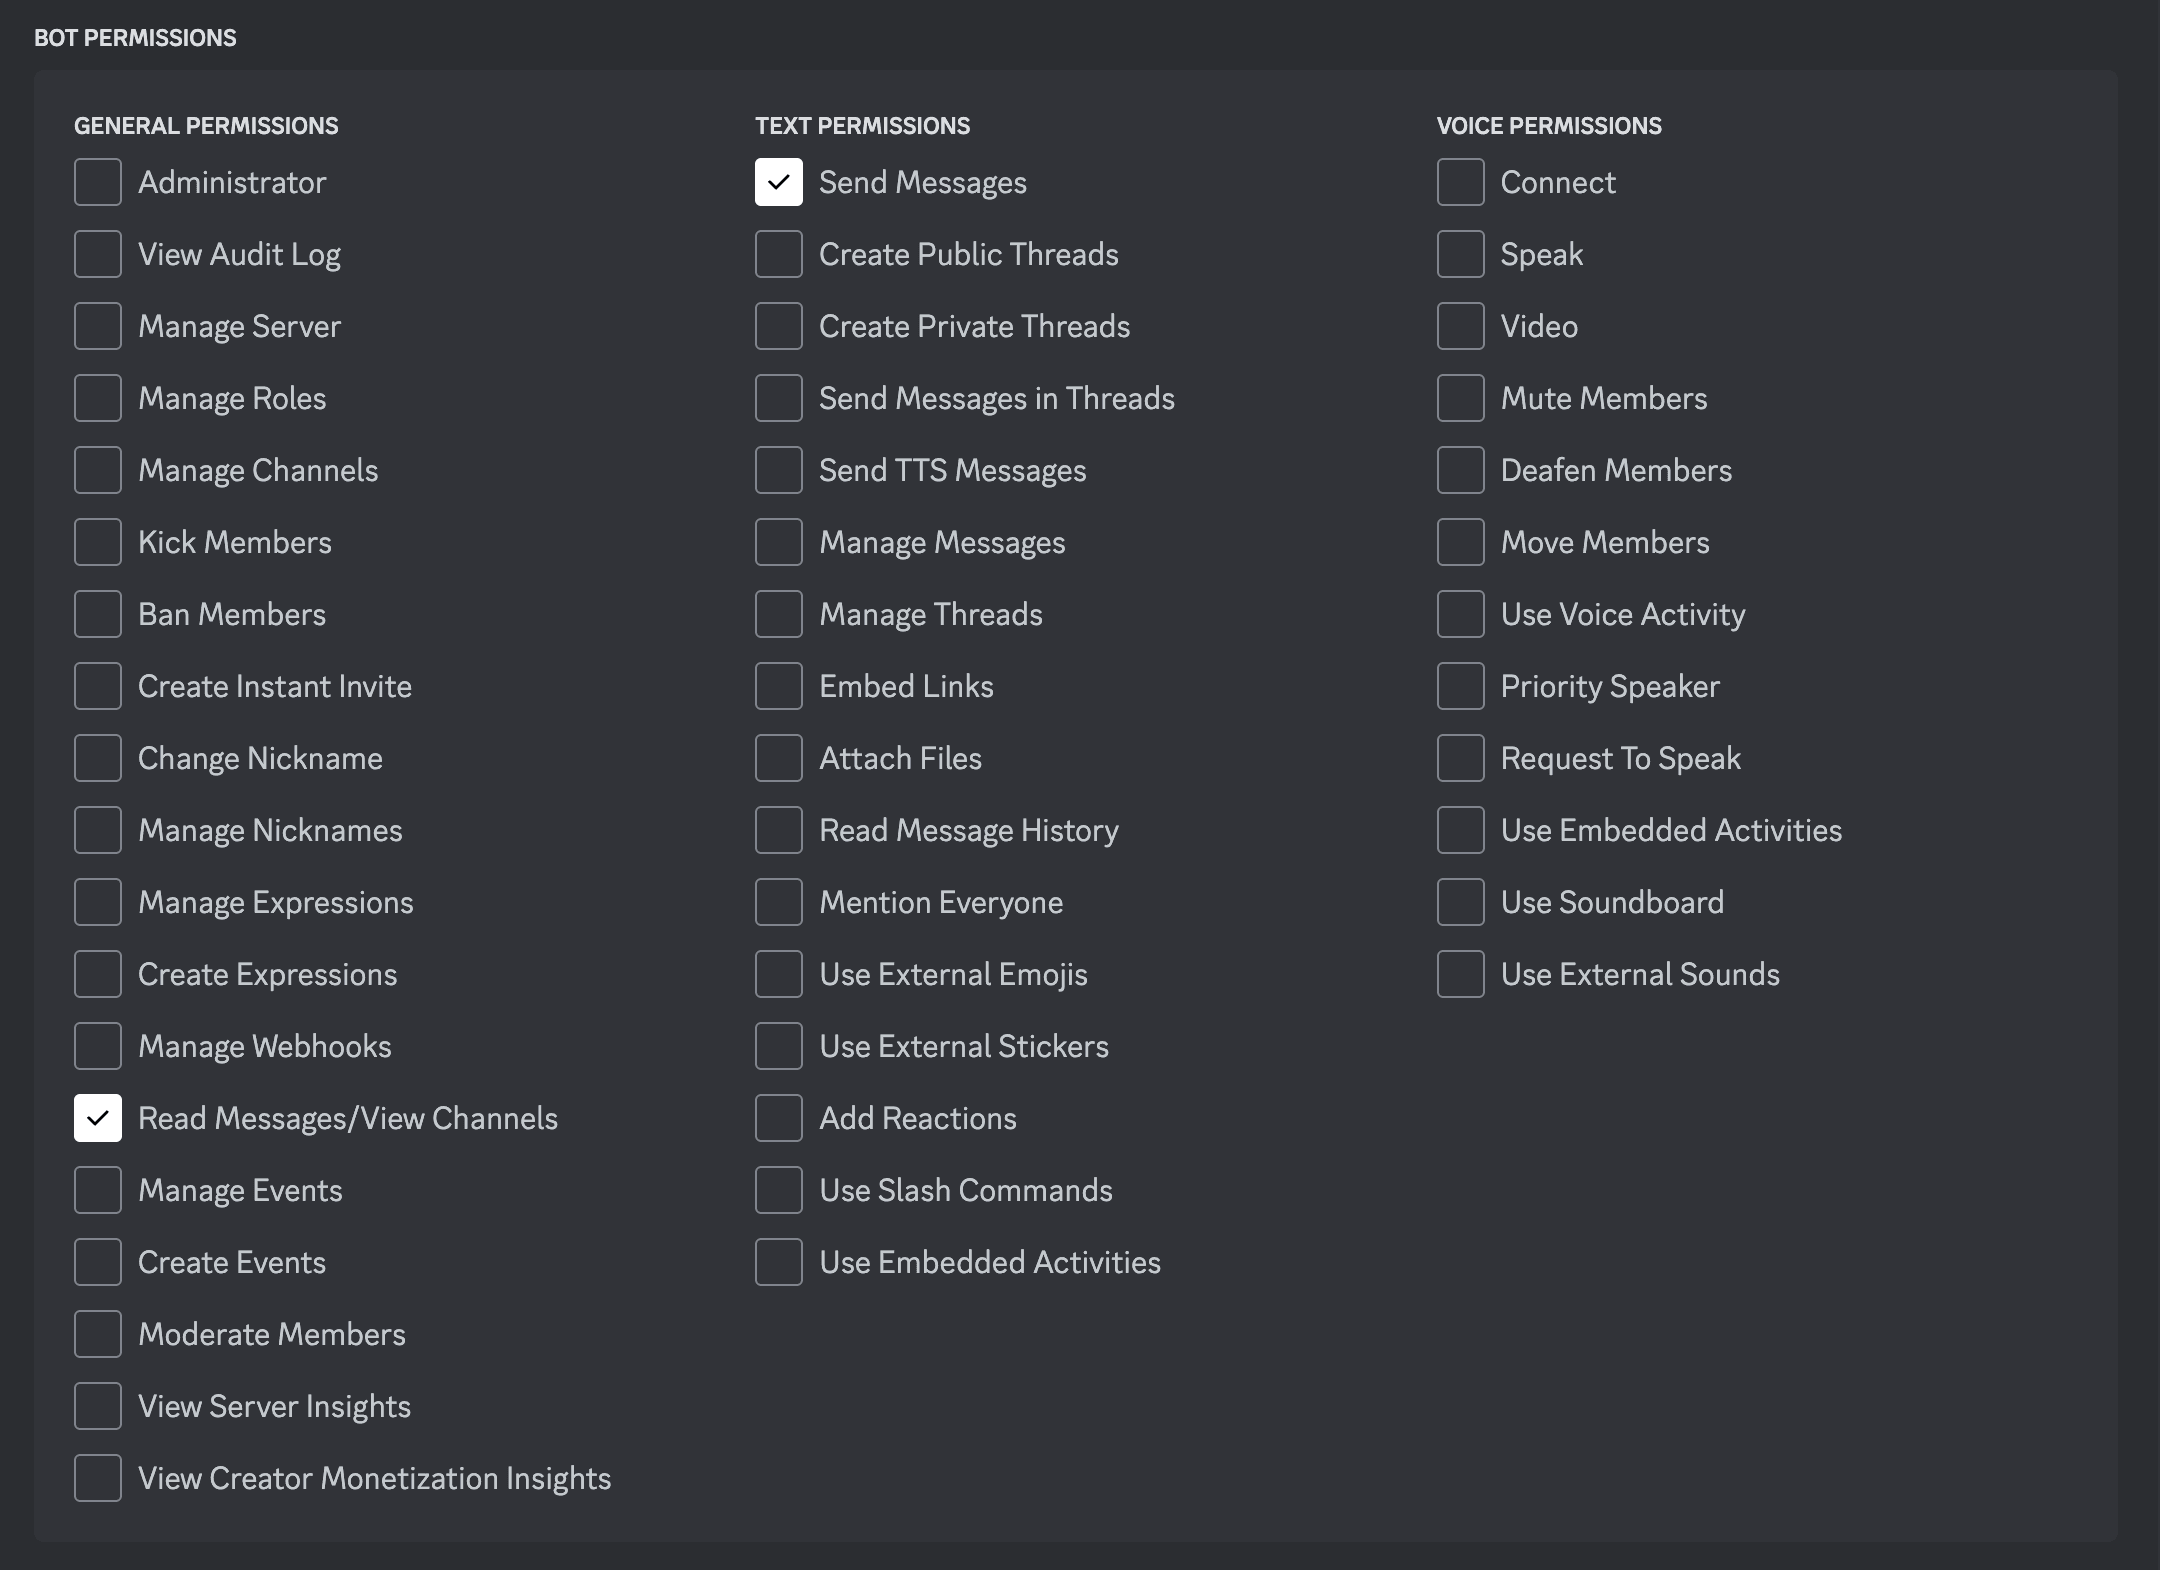Check Read Message History box
The height and width of the screenshot is (1570, 2160).
[779, 830]
